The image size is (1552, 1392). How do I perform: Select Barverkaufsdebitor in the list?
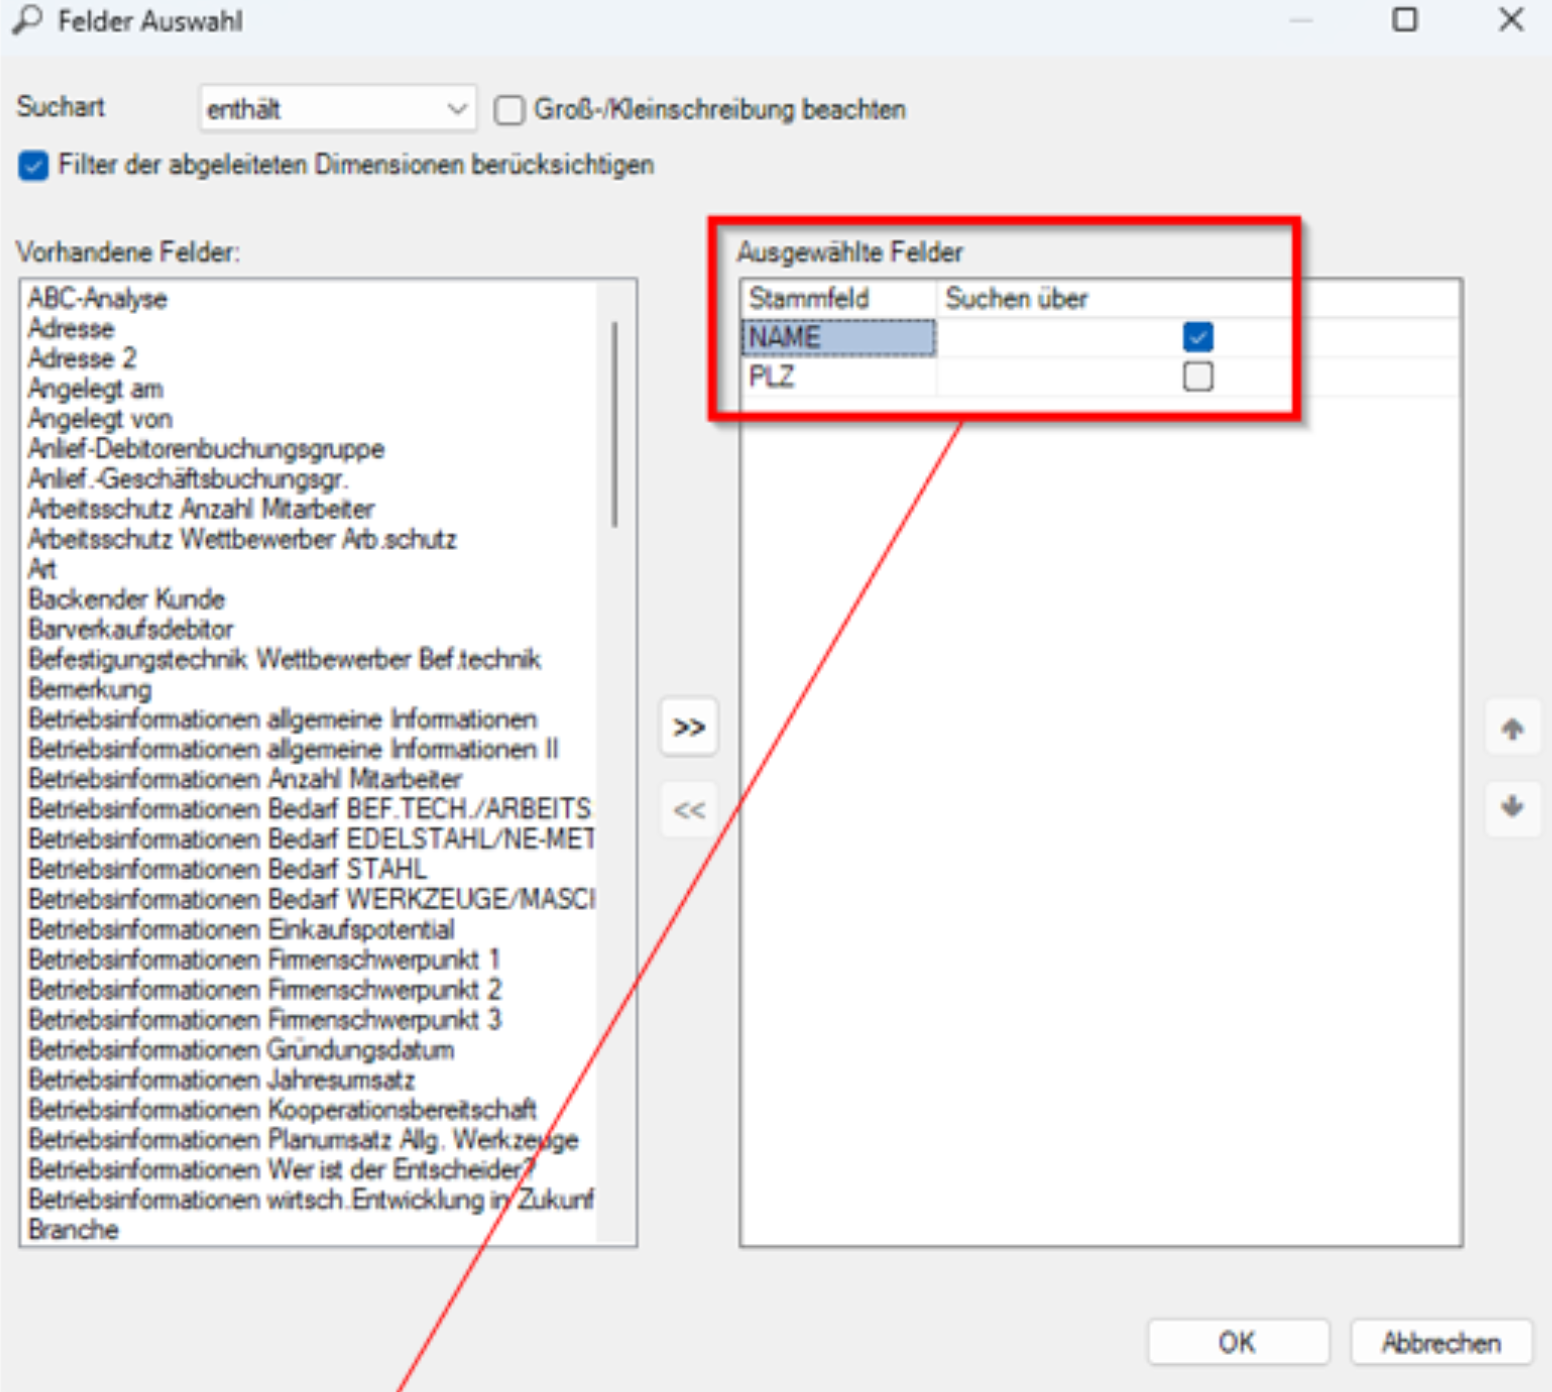click(131, 629)
